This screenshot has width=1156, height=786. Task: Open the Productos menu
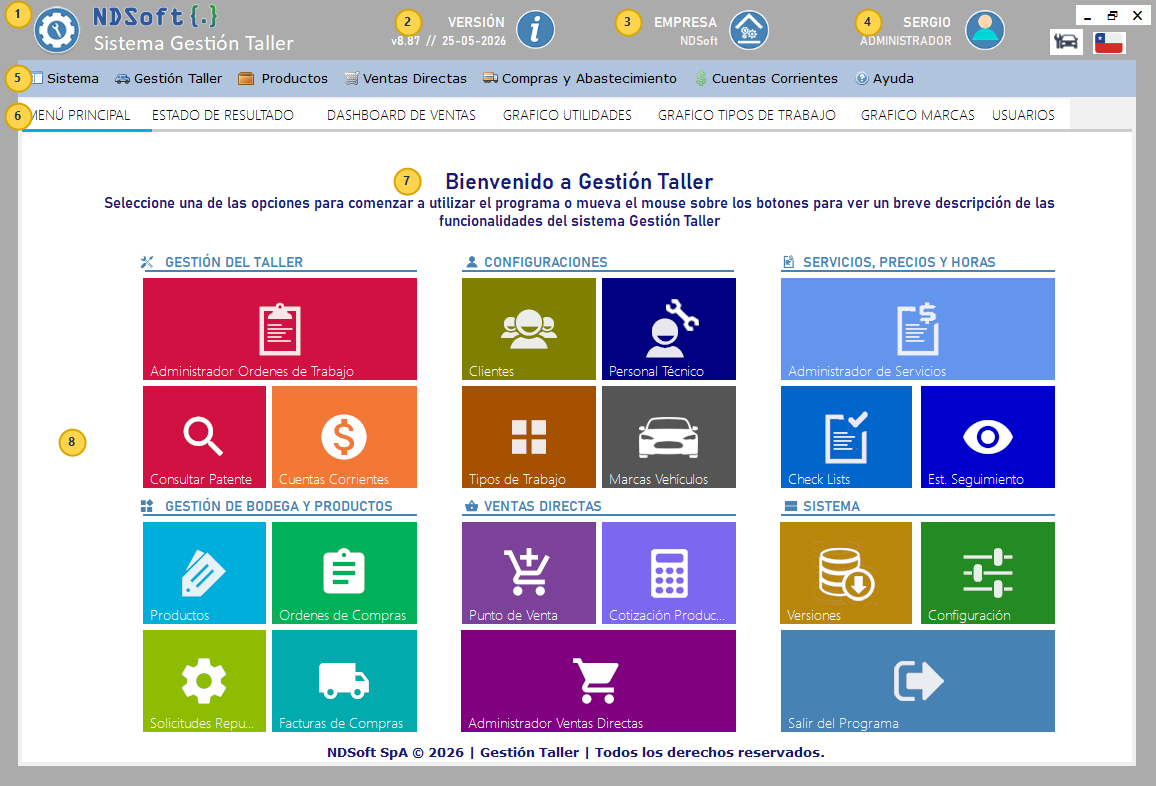pos(283,78)
